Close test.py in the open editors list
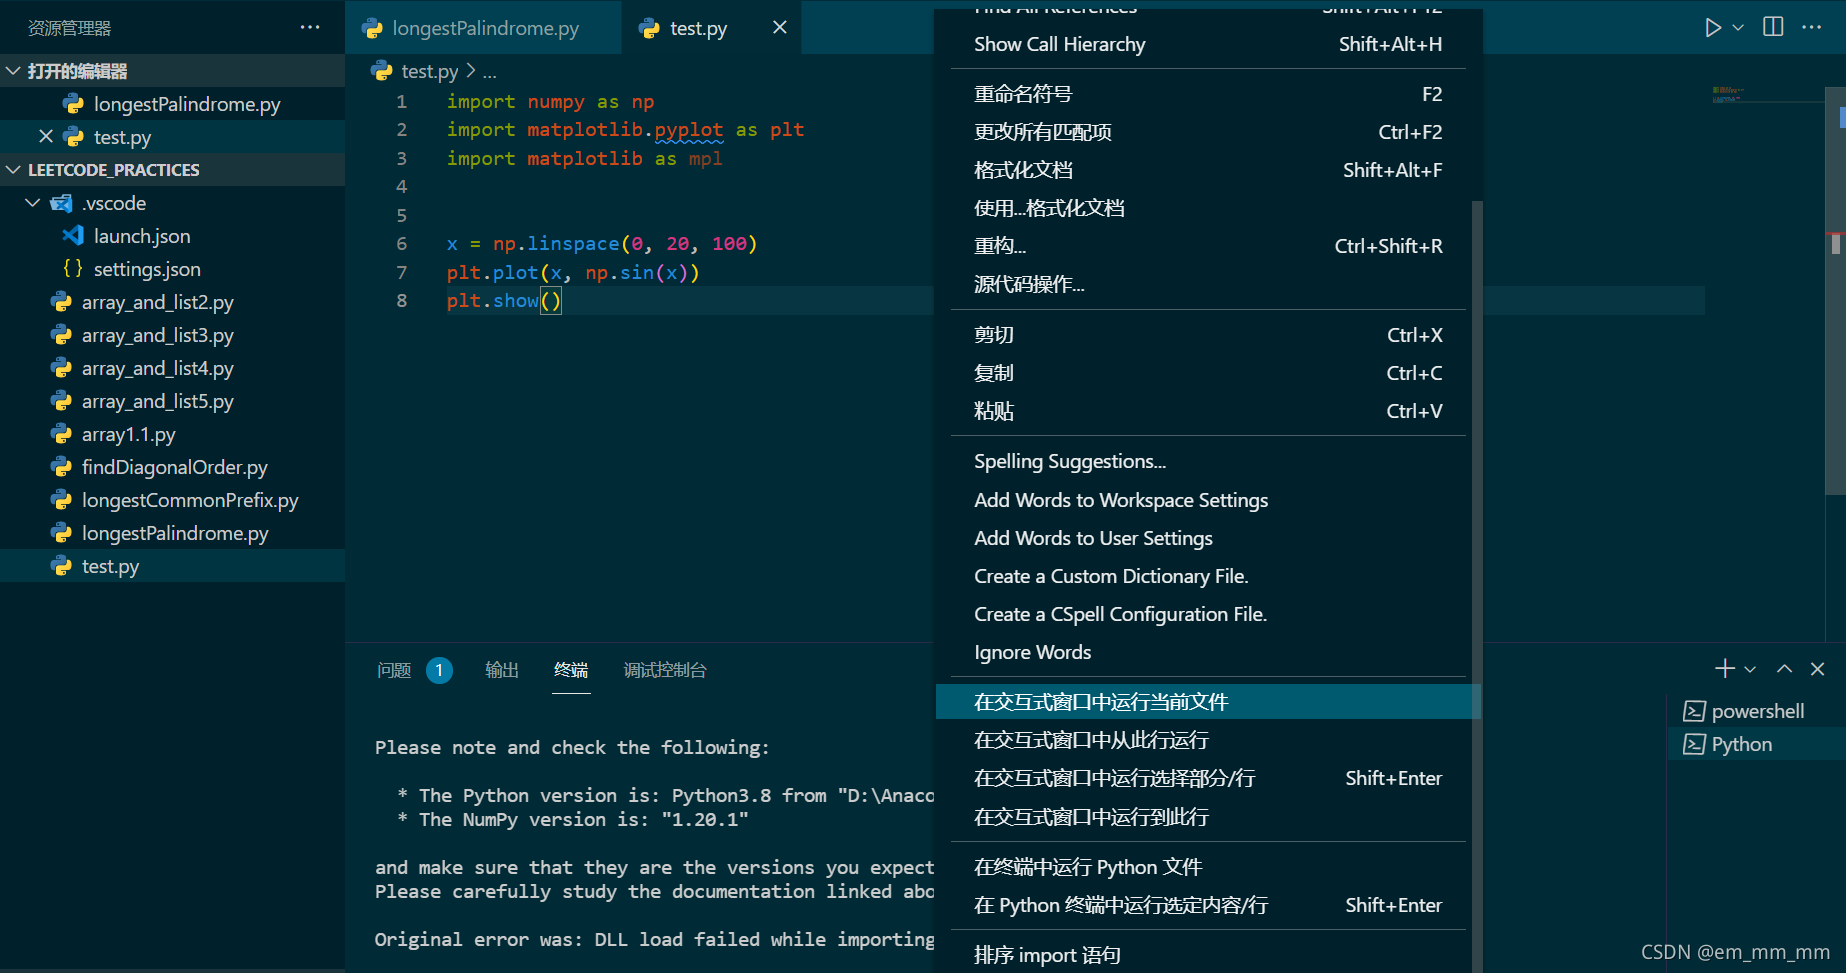Viewport: 1846px width, 973px height. (46, 136)
